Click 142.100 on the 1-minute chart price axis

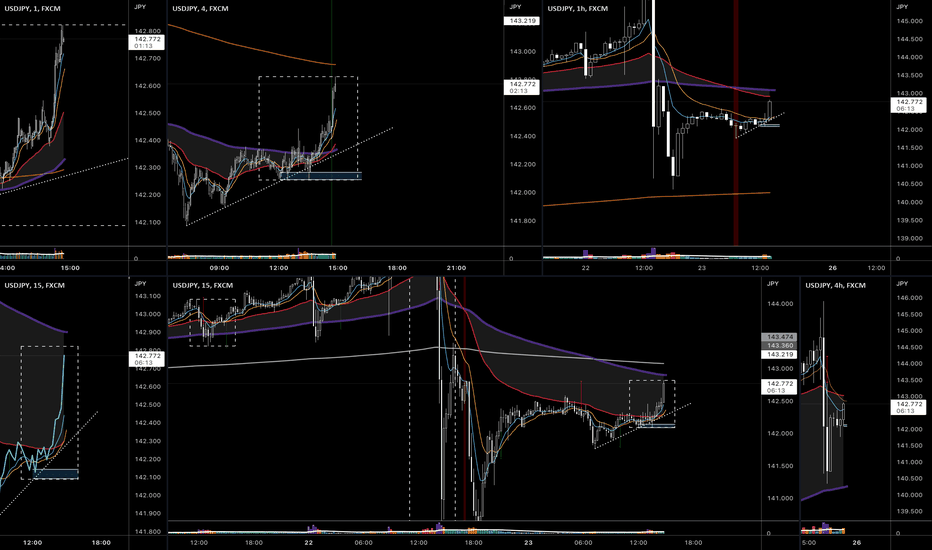(147, 222)
